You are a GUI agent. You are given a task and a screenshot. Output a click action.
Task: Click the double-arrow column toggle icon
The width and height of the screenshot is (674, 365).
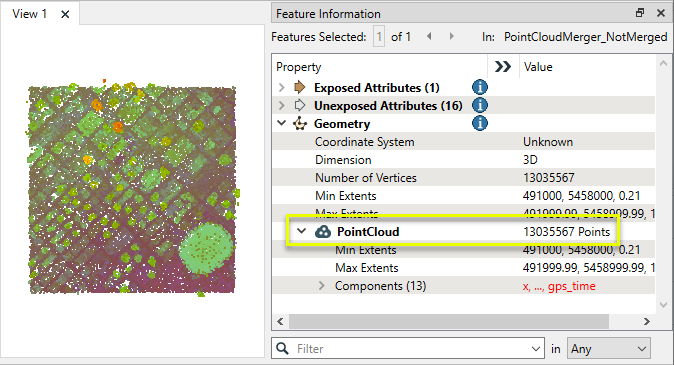tap(502, 67)
